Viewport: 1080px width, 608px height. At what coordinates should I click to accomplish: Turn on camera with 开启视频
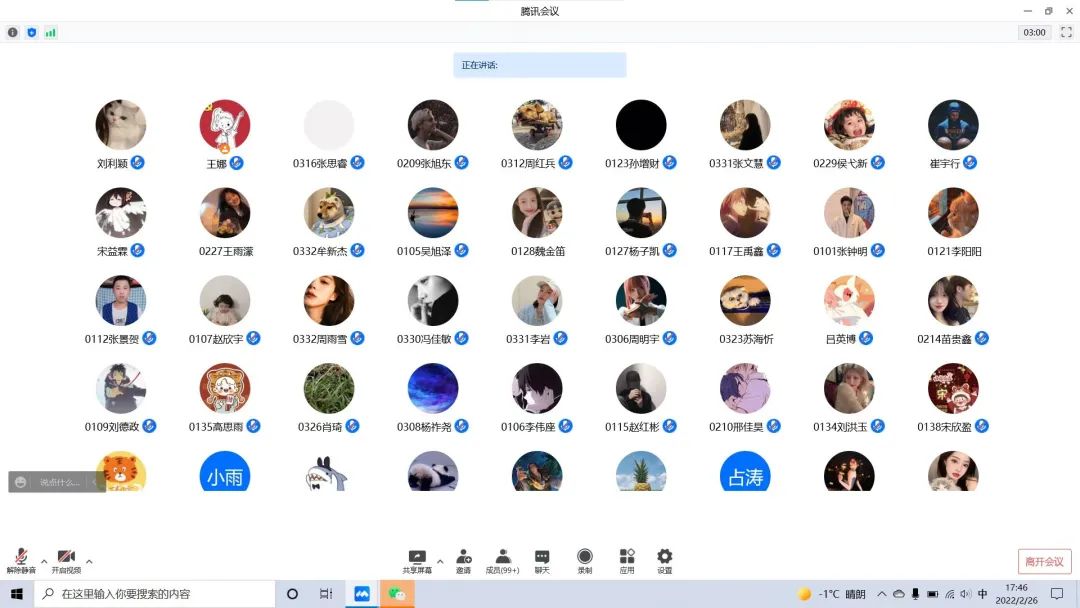[x=66, y=560]
